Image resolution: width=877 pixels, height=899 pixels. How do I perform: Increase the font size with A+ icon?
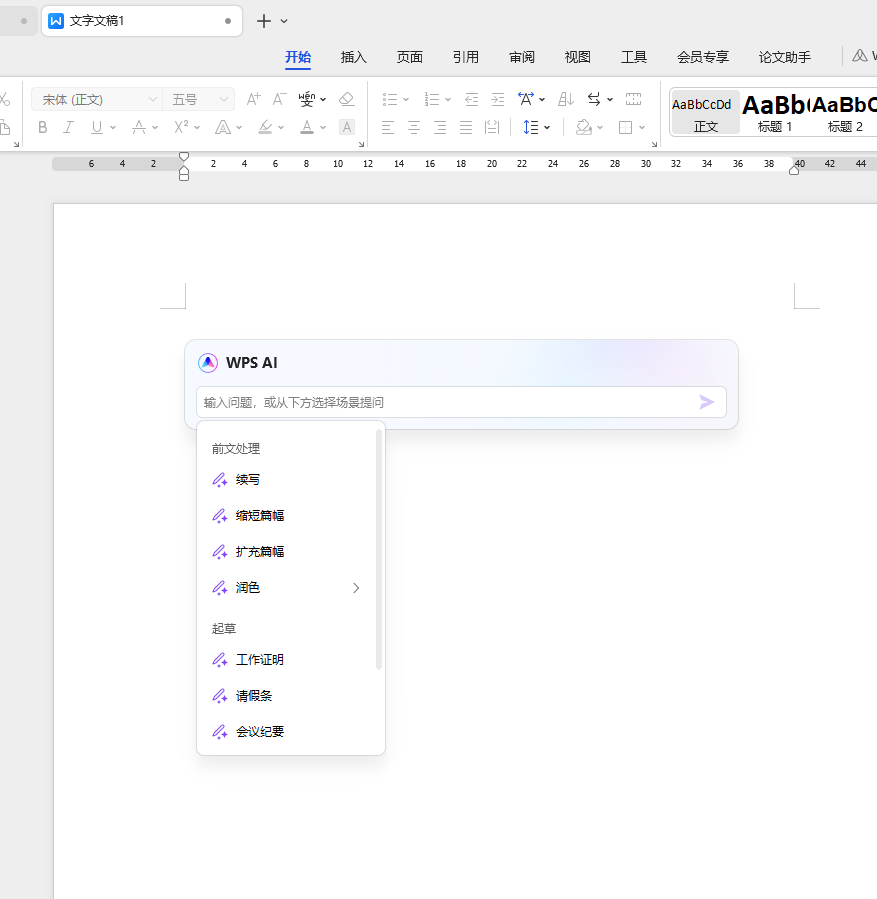pos(253,99)
